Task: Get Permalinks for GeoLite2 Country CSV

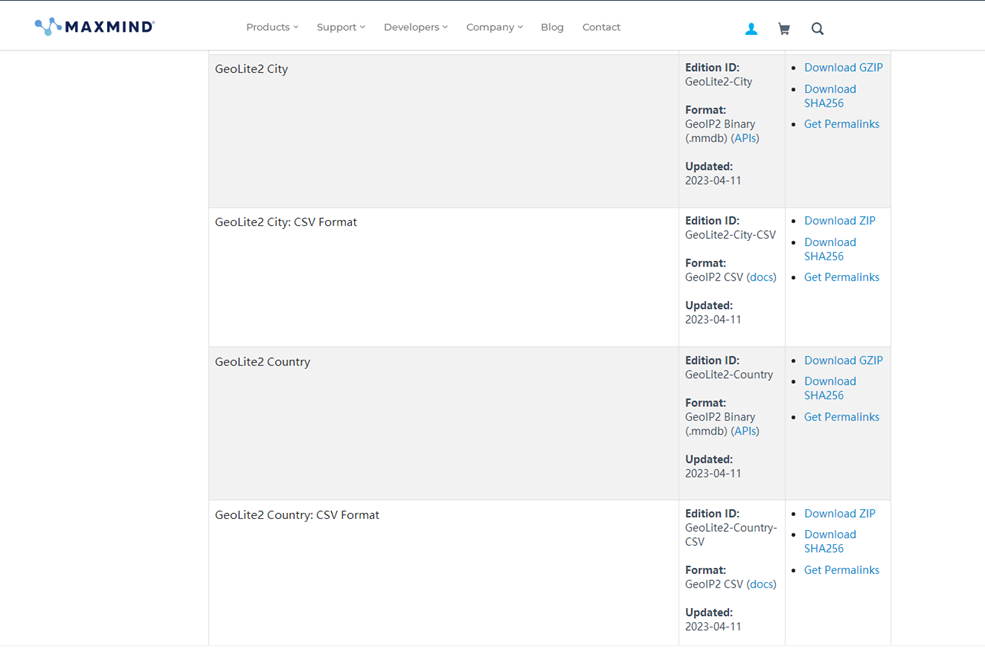Action: click(841, 570)
